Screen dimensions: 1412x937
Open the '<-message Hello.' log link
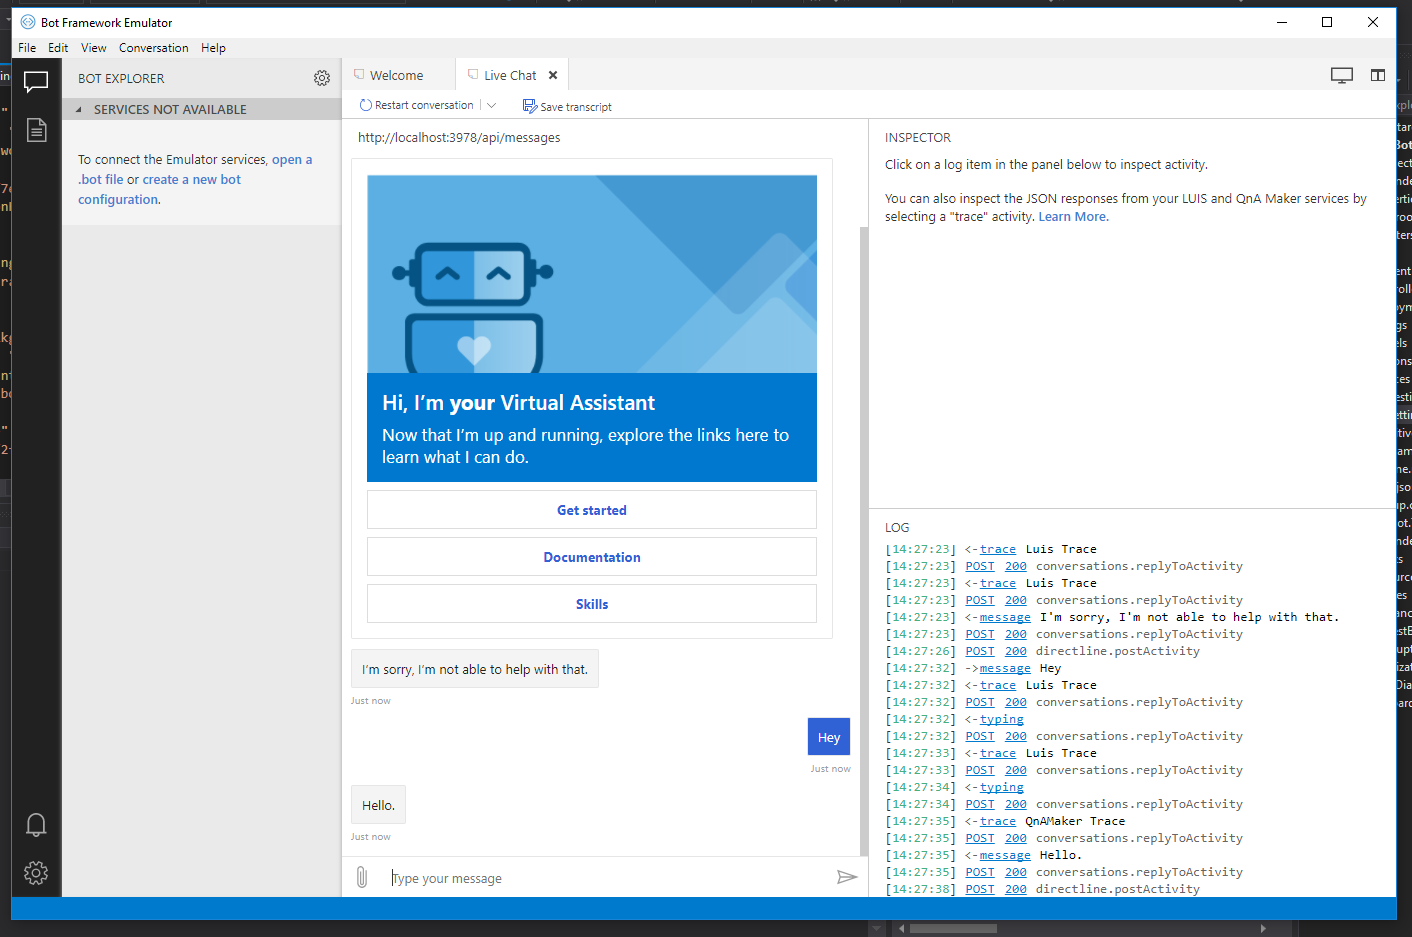click(1005, 855)
